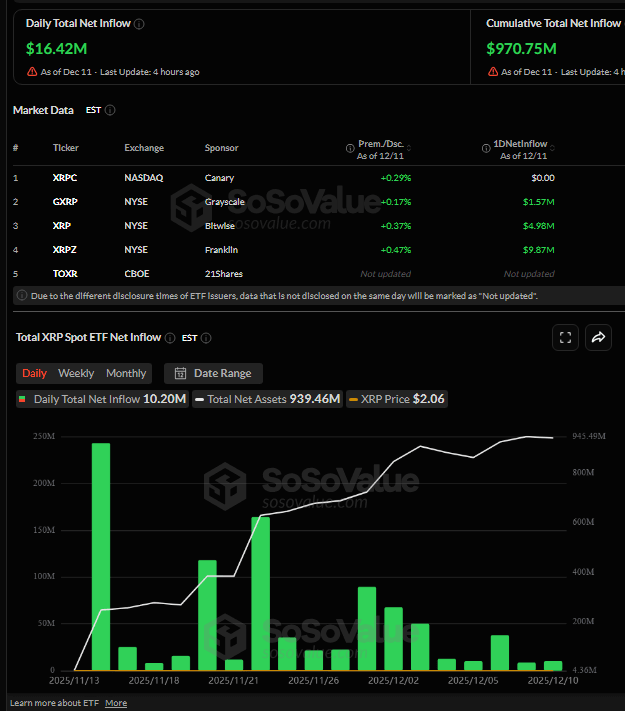Sort table by 1DNetInflow column
The height and width of the screenshot is (711, 625).
pyautogui.click(x=527, y=148)
